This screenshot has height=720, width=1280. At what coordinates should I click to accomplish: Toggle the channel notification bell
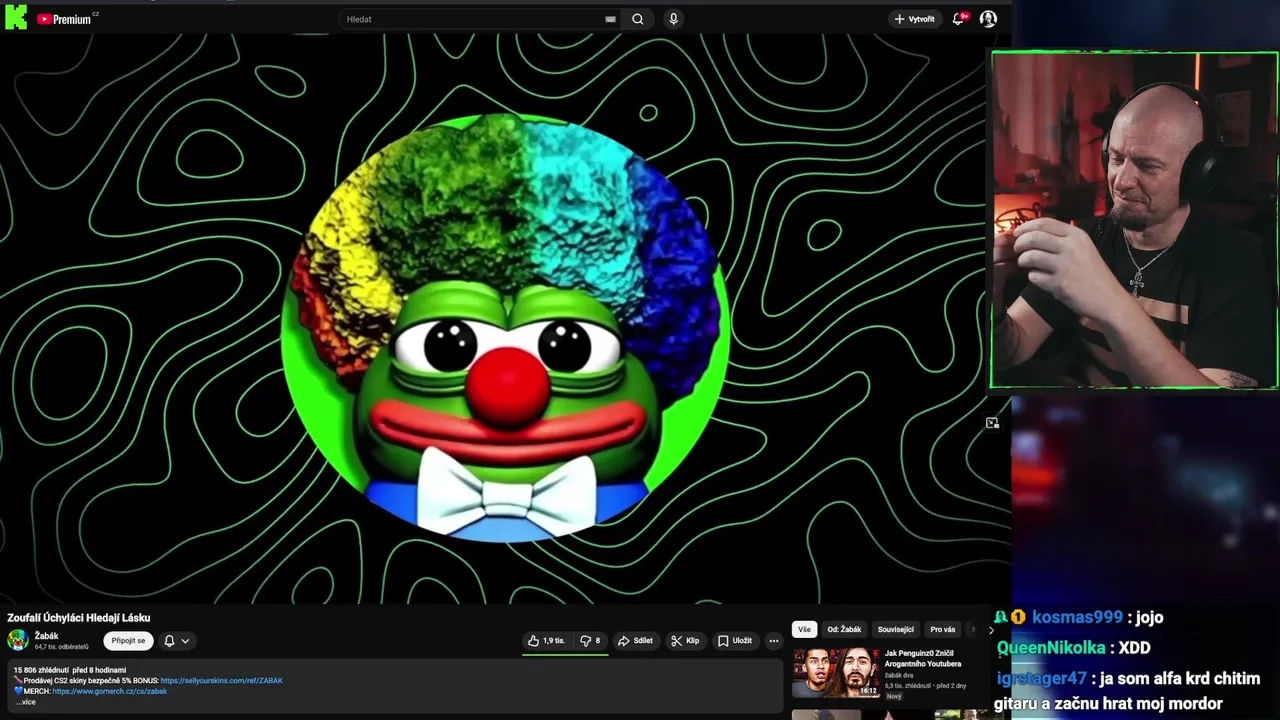[x=169, y=641]
